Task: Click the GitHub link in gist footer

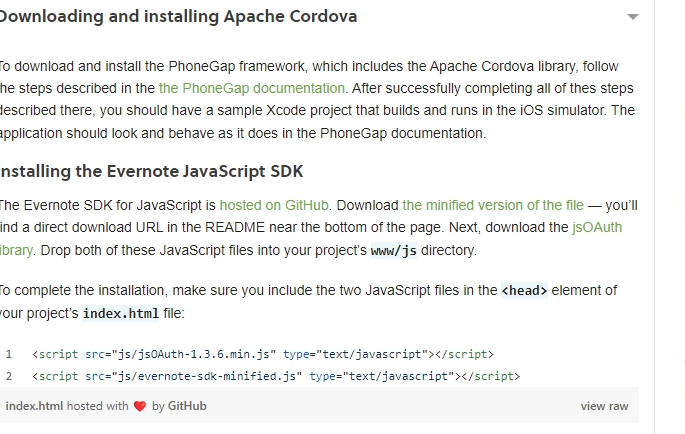Action: tap(187, 406)
